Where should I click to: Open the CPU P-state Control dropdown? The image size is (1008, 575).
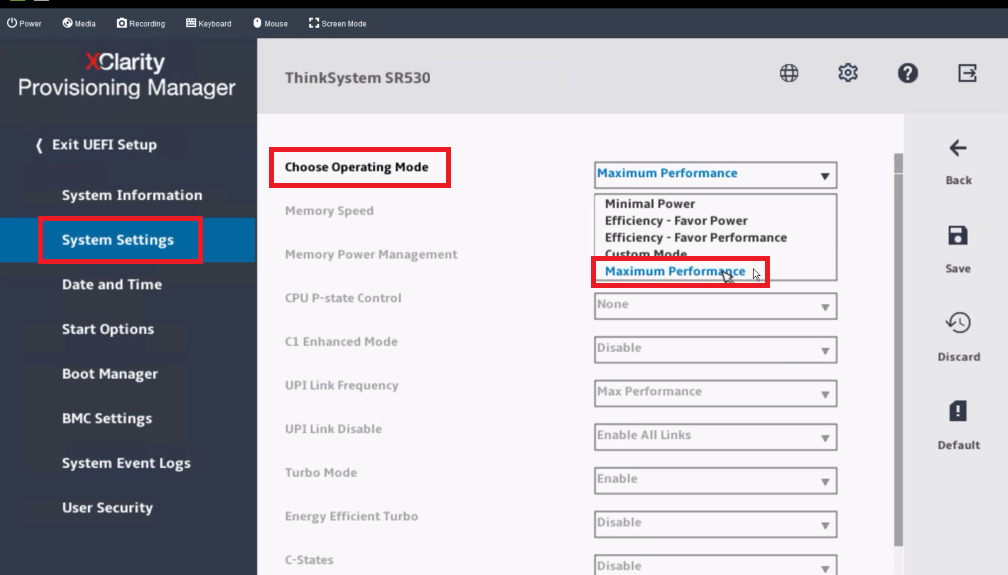716,306
